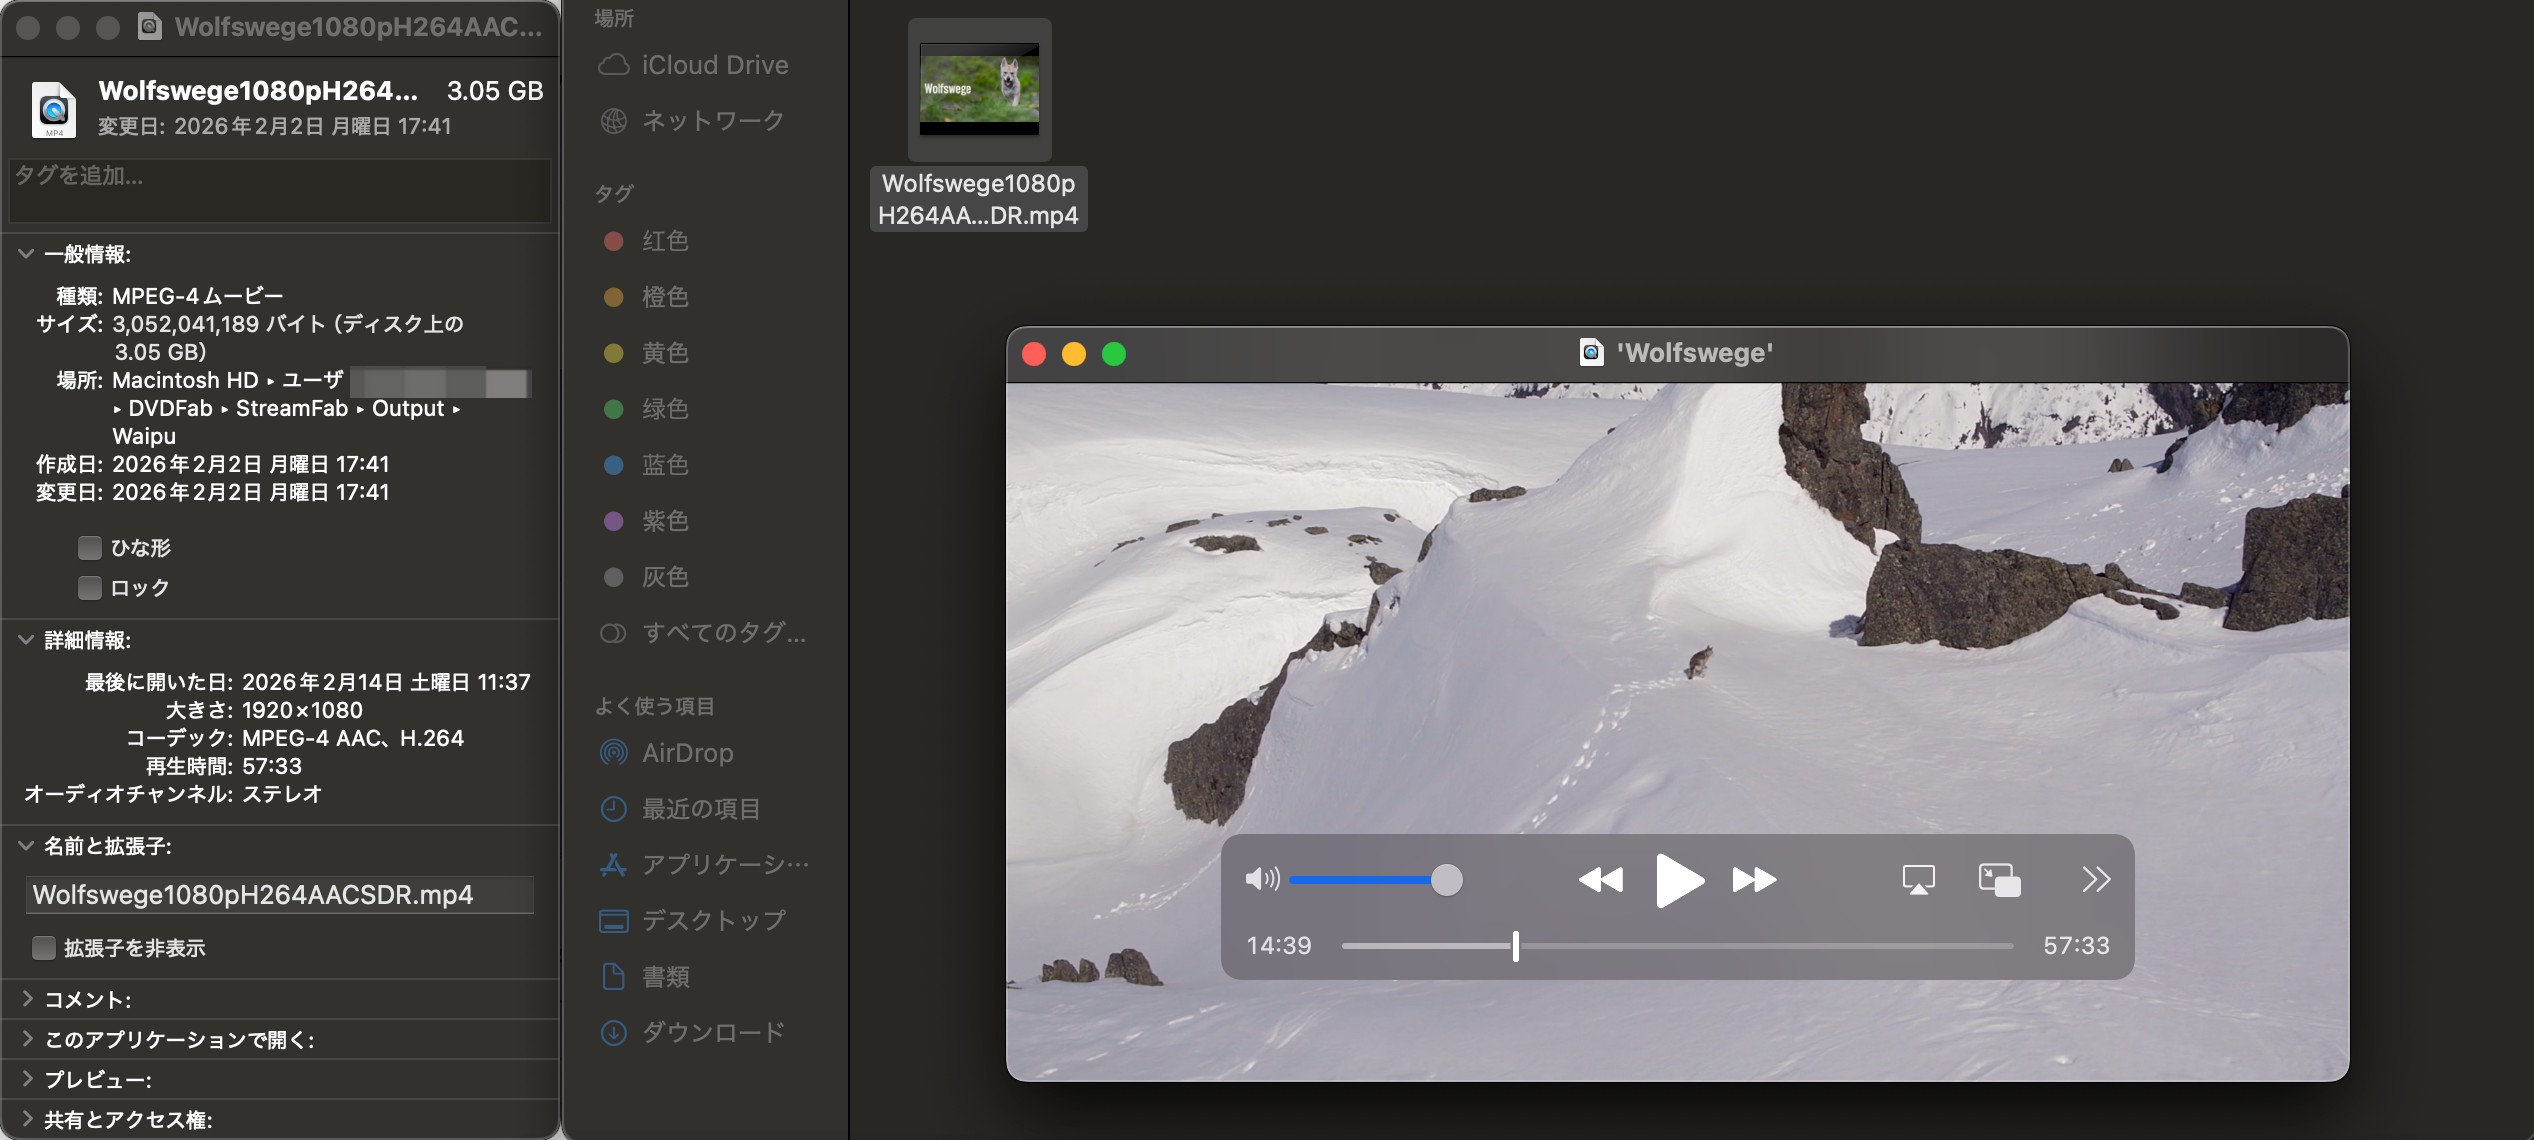The image size is (2534, 1140).
Task: Expand the コメント section
Action: coord(27,999)
